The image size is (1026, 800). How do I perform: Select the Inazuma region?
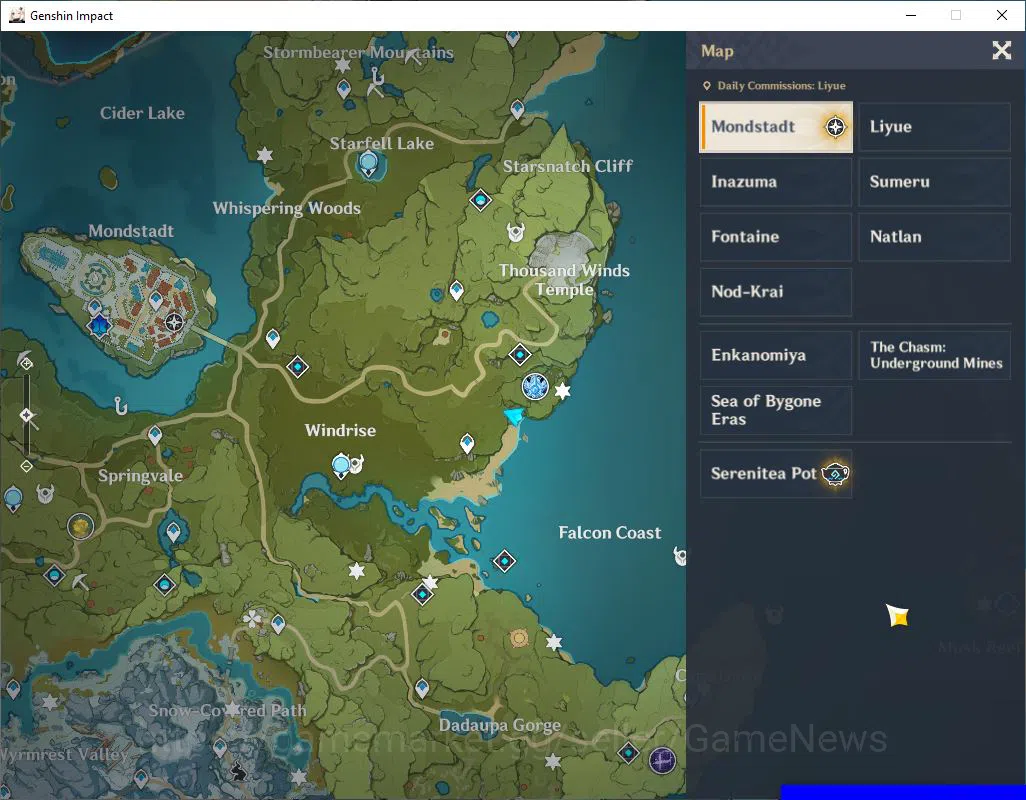pyautogui.click(x=776, y=182)
